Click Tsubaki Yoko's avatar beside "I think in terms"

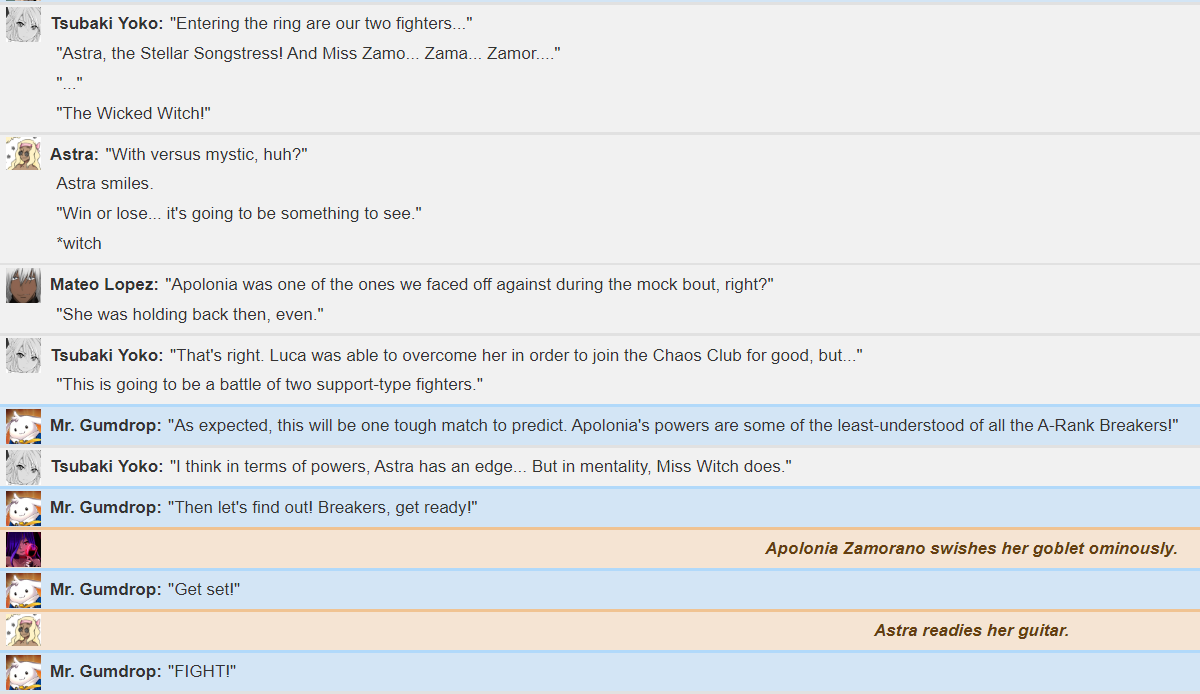tap(23, 467)
